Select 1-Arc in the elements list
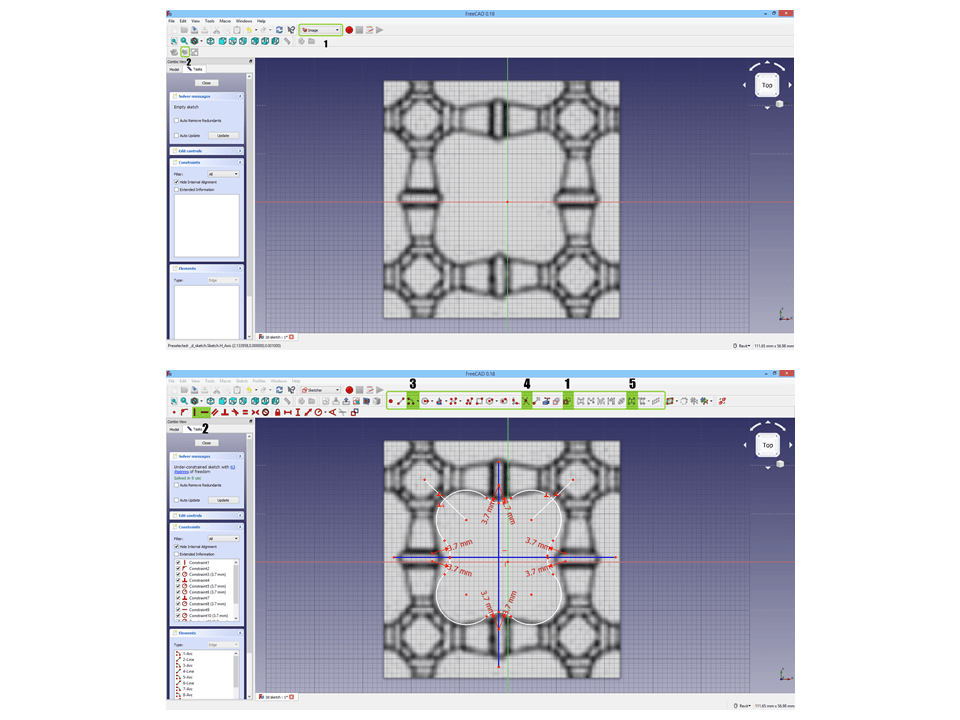 click(x=187, y=654)
